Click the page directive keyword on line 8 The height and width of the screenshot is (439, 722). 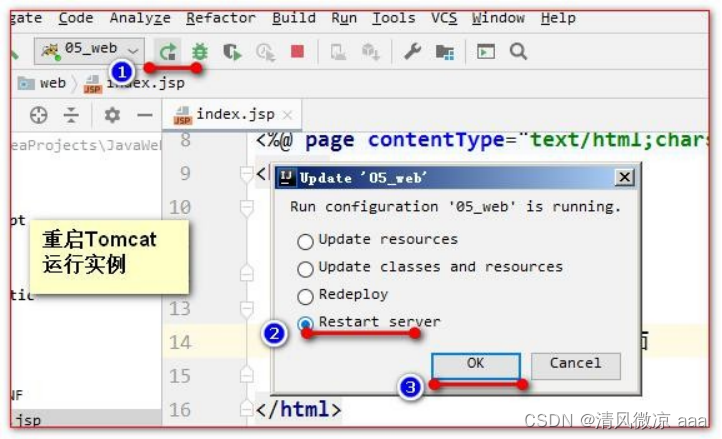pos(330,140)
